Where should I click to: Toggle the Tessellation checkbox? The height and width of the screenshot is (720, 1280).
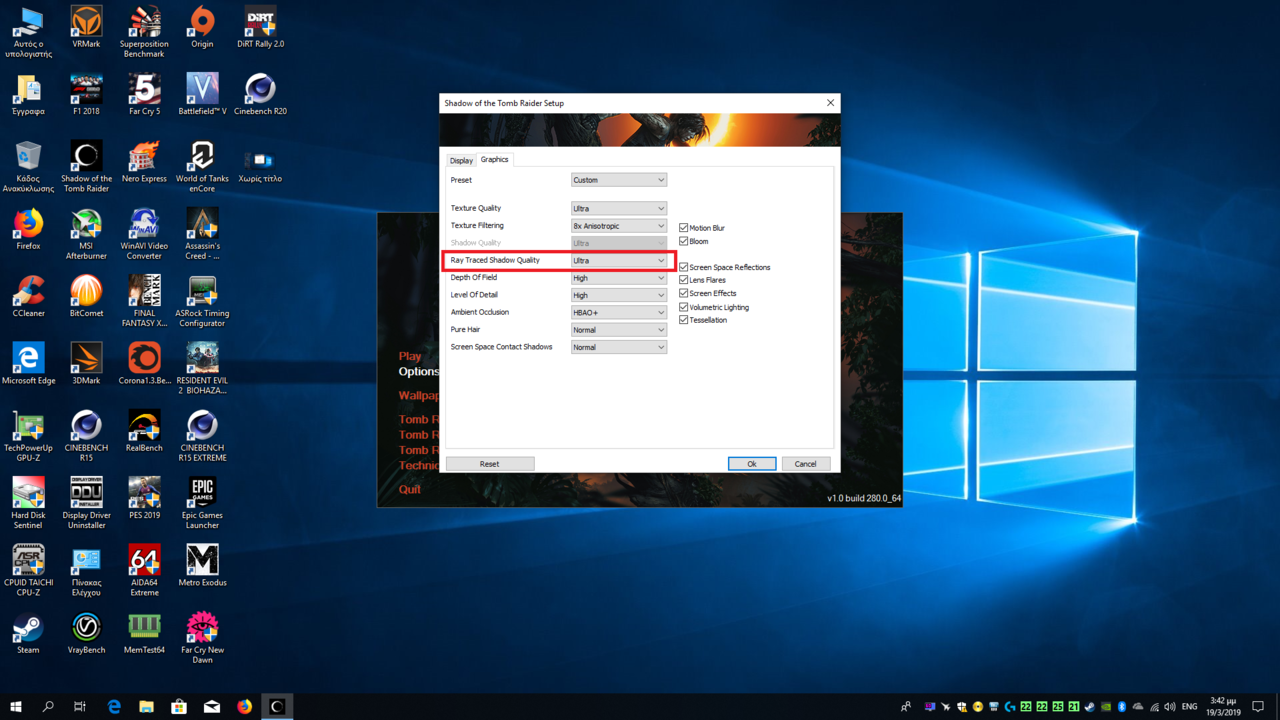(x=684, y=320)
